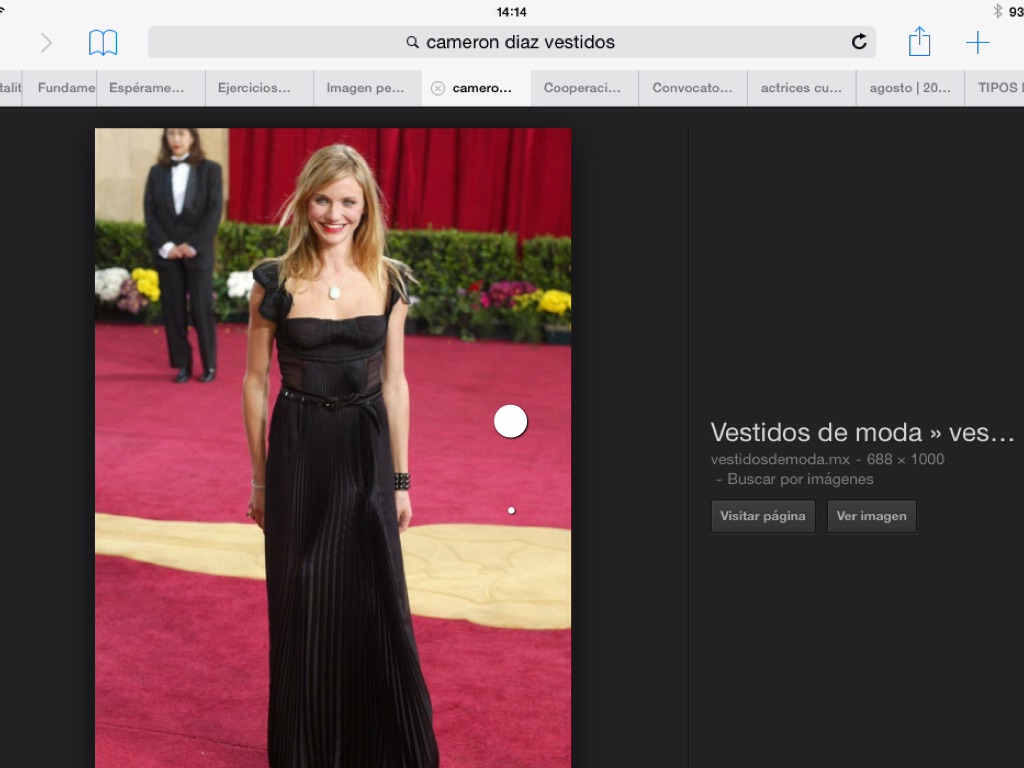The width and height of the screenshot is (1024, 768).
Task: Click the 'Buscar por imágenes' link
Action: [x=800, y=479]
